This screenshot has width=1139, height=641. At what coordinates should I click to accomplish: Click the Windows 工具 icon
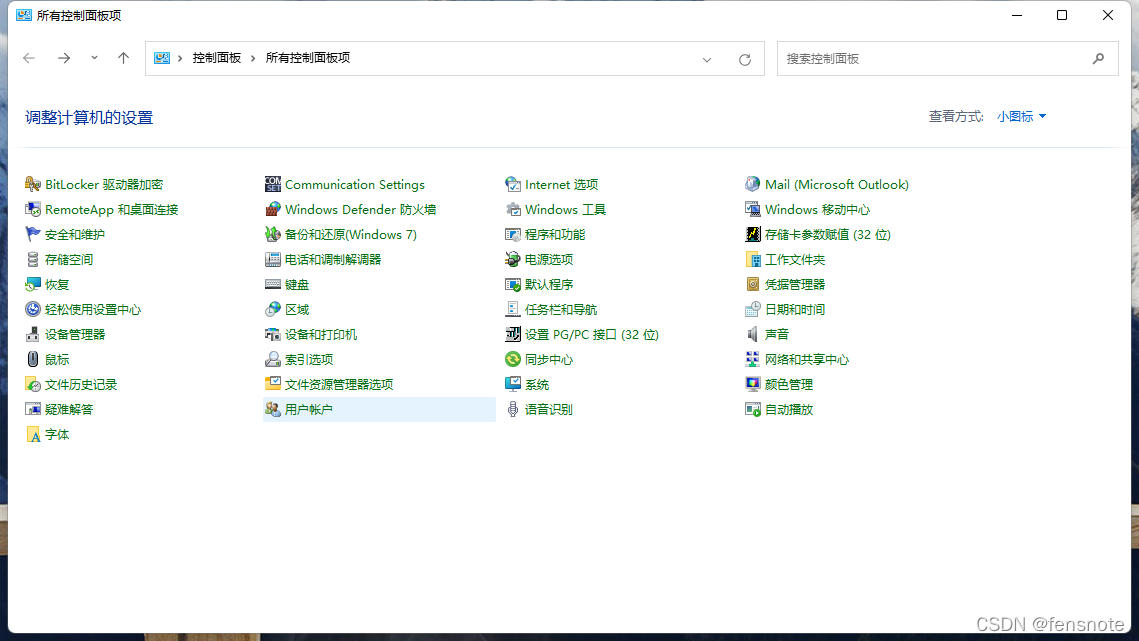(x=513, y=209)
